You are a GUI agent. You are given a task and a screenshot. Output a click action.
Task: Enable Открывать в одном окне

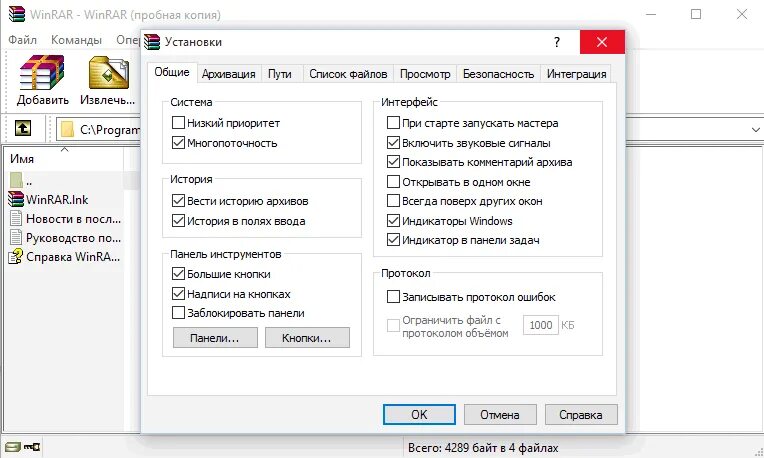click(x=393, y=182)
